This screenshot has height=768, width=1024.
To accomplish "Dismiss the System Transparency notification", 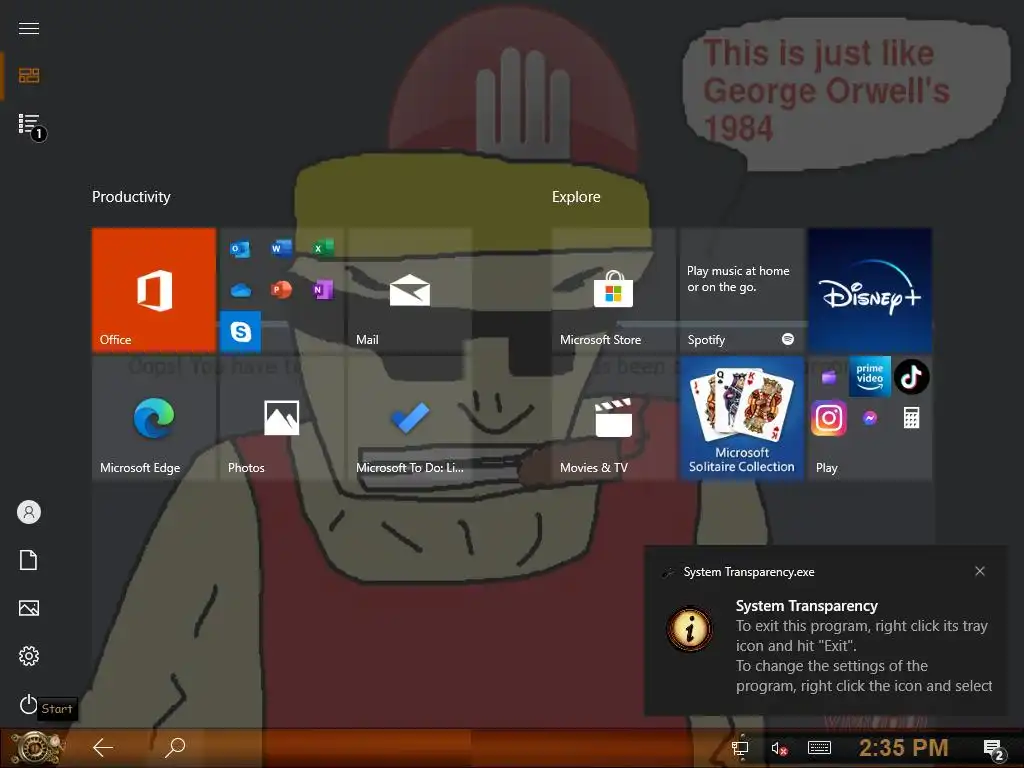I will tap(980, 571).
